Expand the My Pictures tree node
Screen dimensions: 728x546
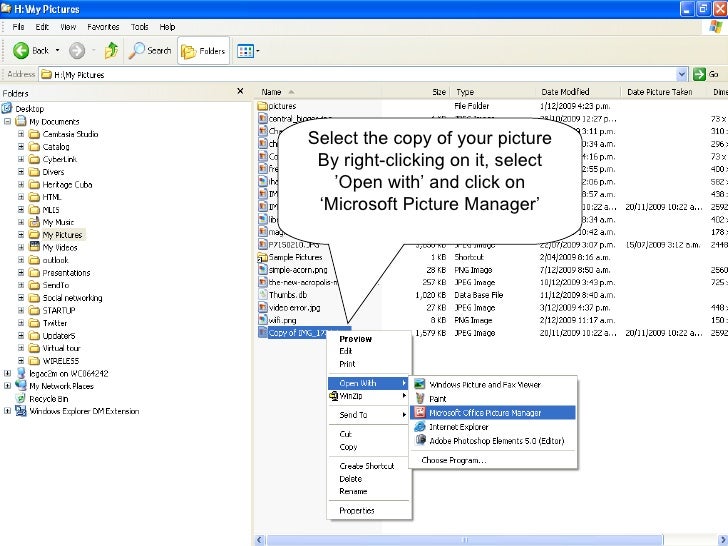[x=21, y=235]
